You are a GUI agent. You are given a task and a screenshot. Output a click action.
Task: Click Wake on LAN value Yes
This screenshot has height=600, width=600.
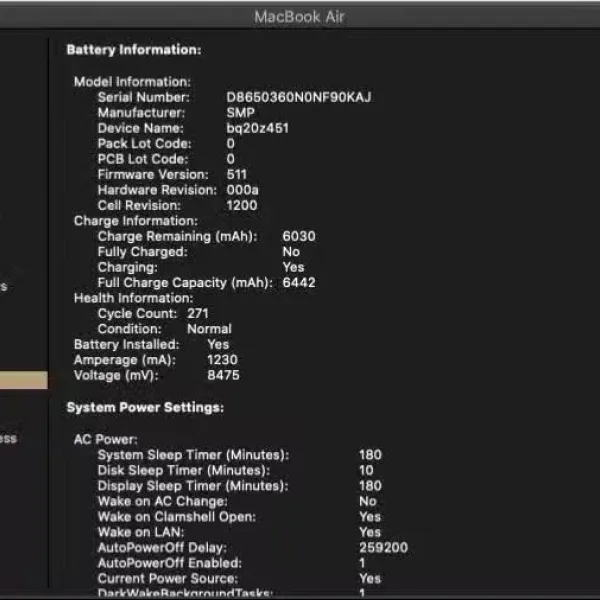point(370,532)
